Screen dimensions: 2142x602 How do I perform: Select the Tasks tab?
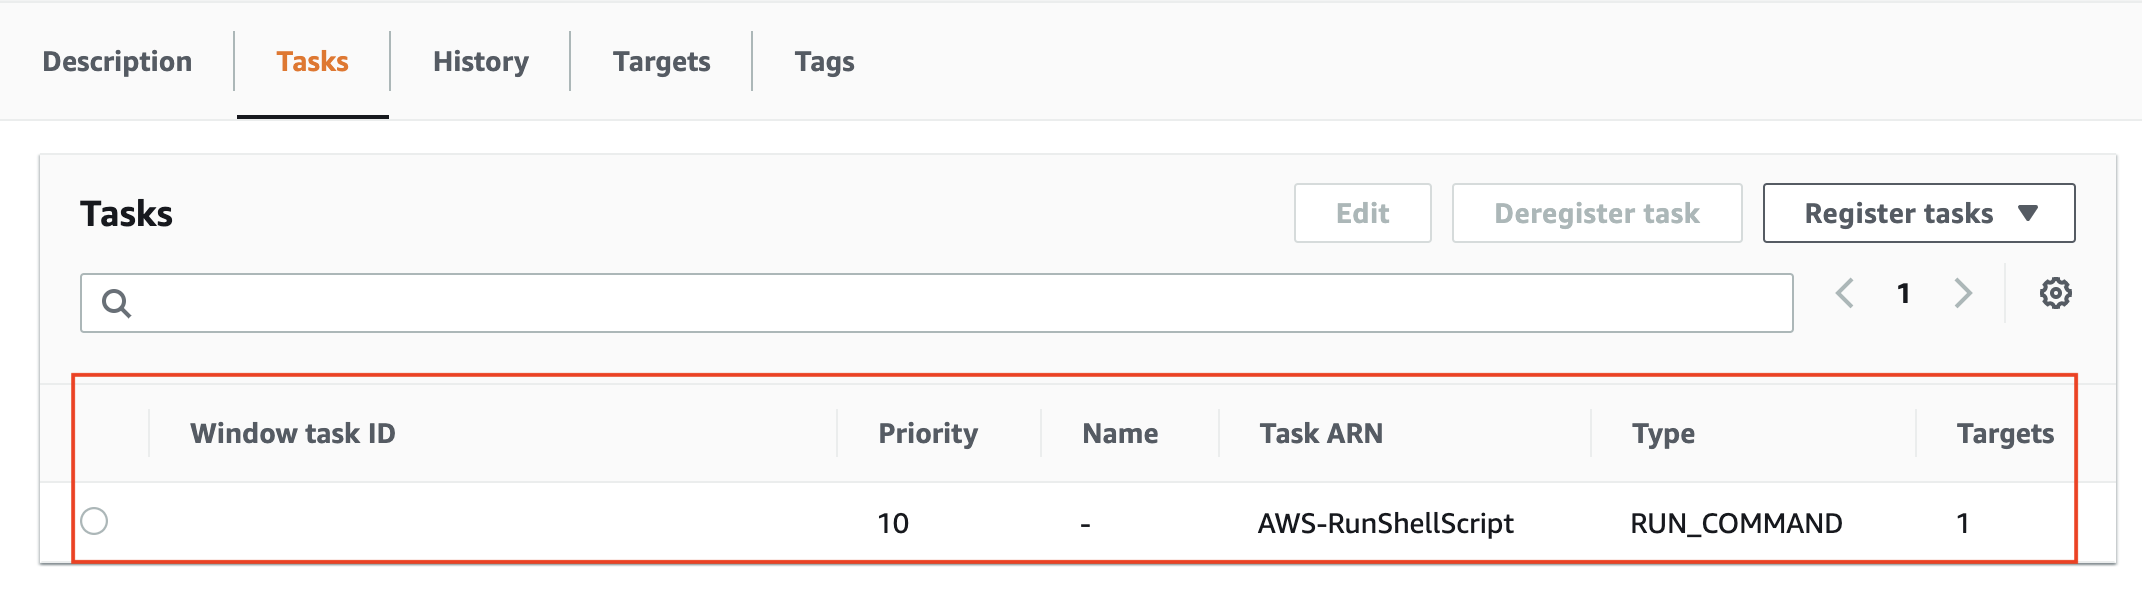313,61
